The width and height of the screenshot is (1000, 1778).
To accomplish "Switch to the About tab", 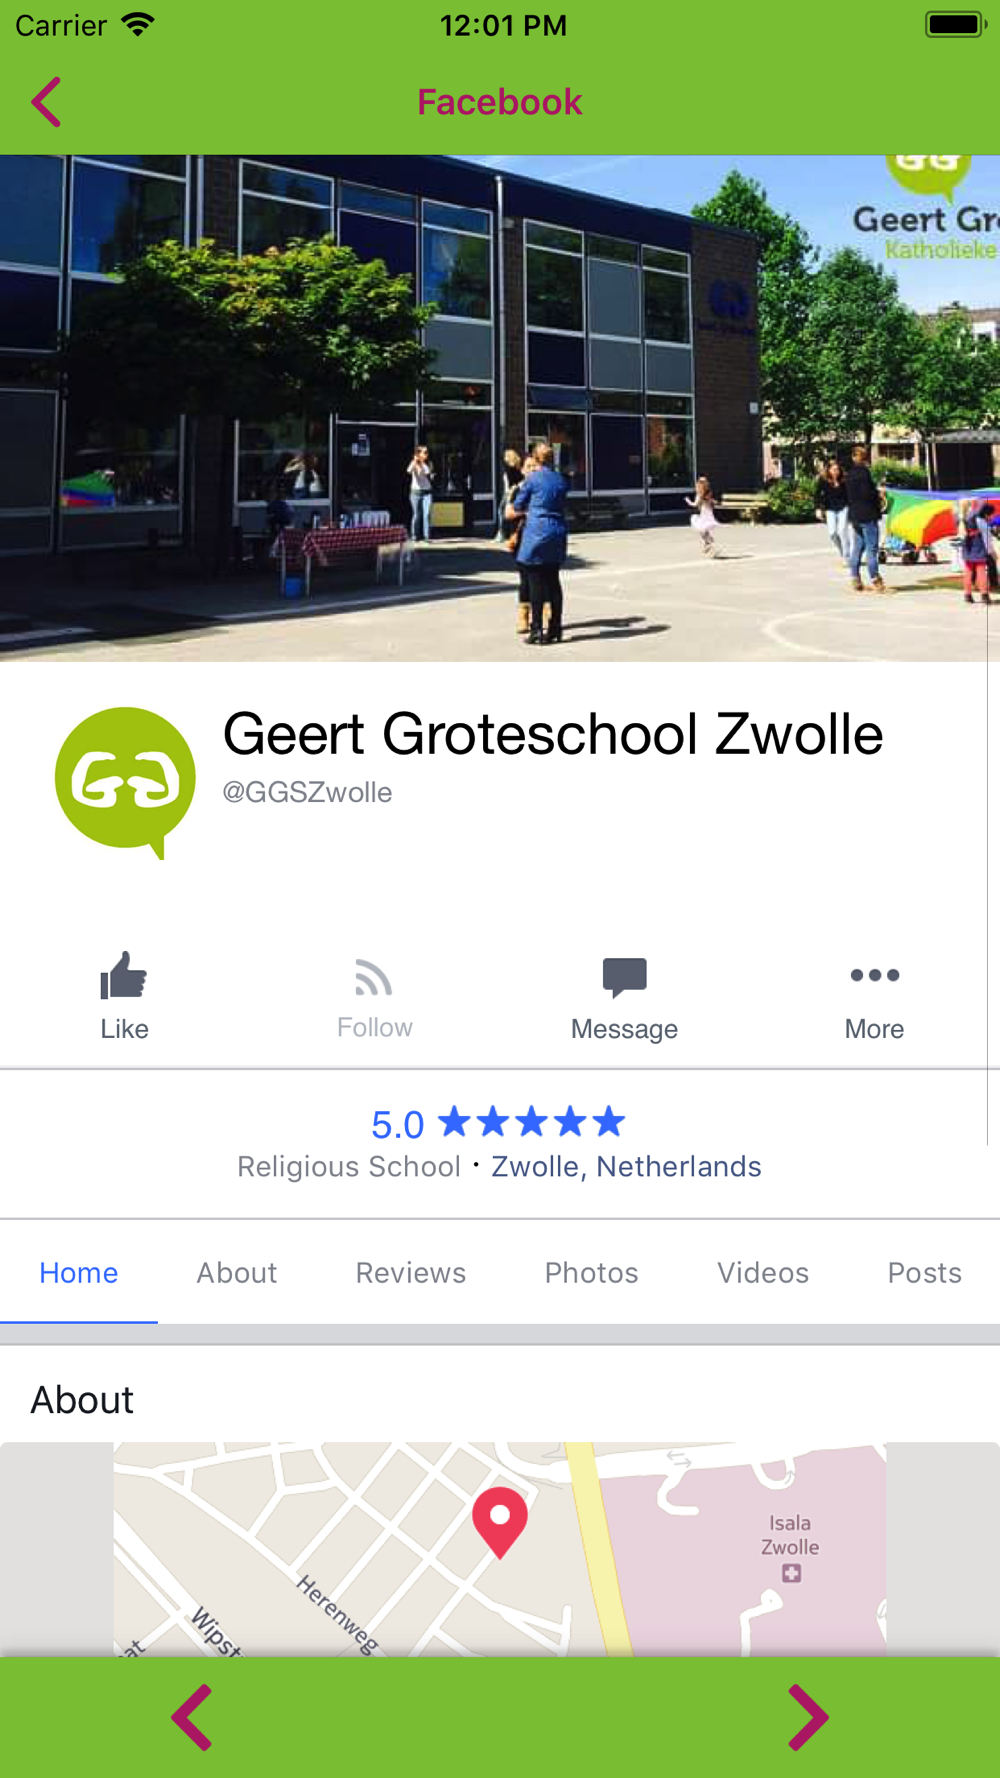I will coord(237,1272).
